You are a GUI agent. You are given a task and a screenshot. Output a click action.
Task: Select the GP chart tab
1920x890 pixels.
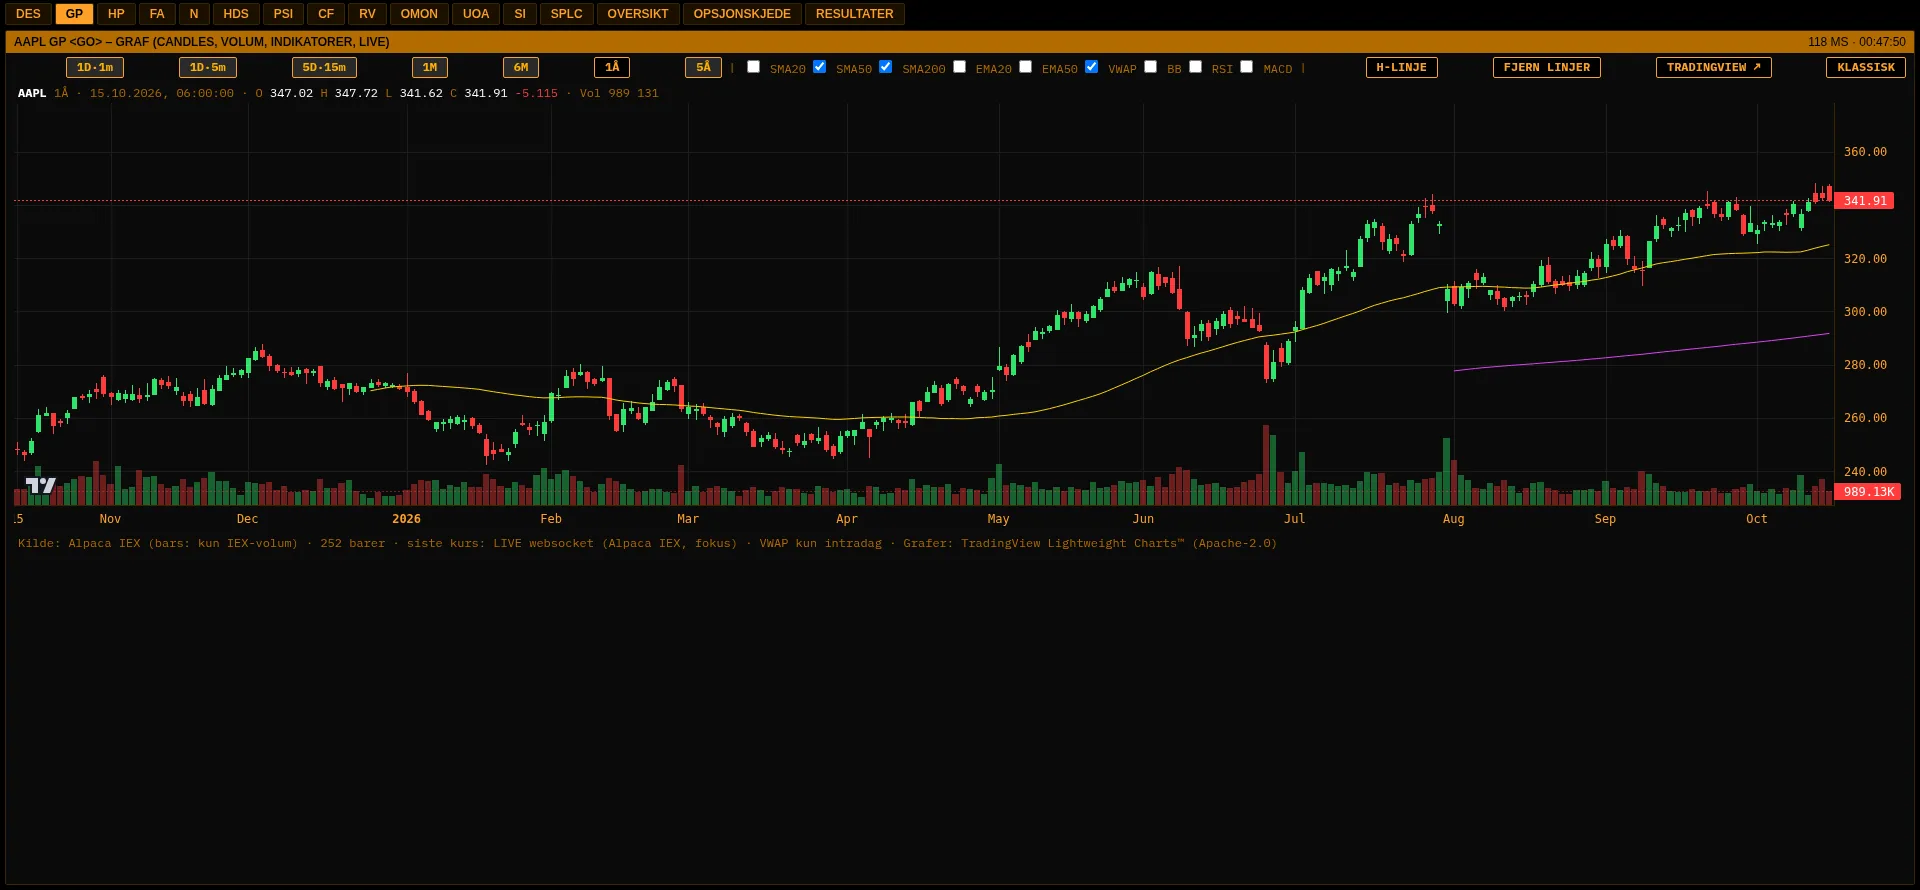pyautogui.click(x=74, y=14)
